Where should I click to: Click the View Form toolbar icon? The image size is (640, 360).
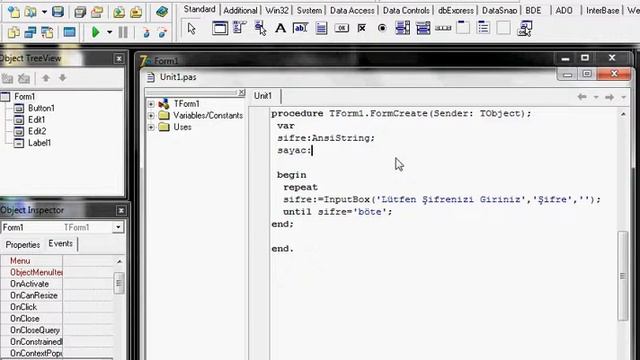pyautogui.click(x=31, y=32)
